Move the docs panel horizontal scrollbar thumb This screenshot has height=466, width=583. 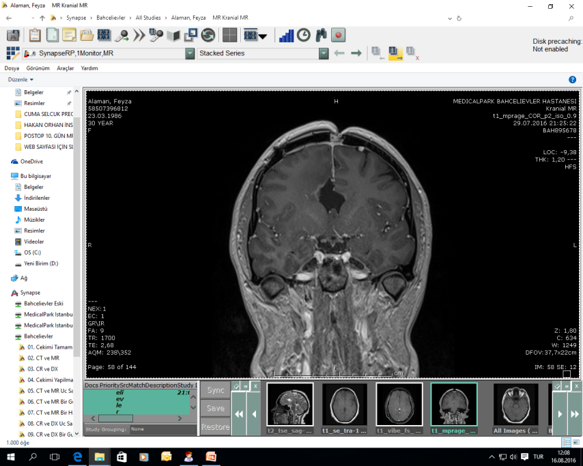pyautogui.click(x=116, y=418)
